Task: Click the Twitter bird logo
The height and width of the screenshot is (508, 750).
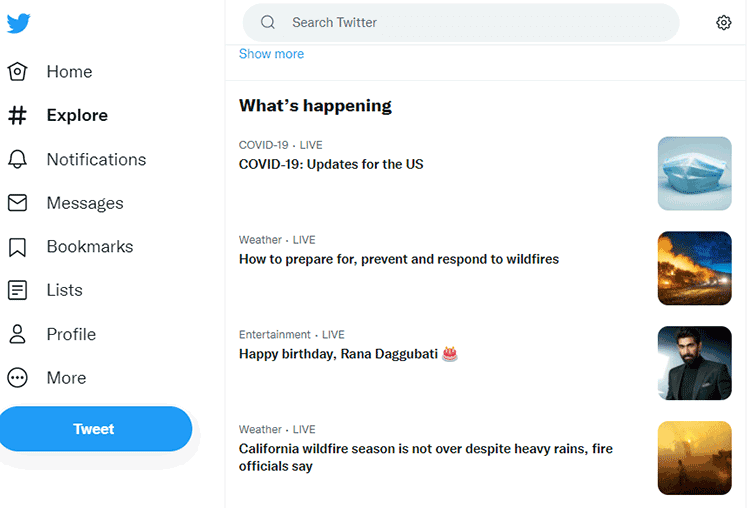Action: [19, 23]
